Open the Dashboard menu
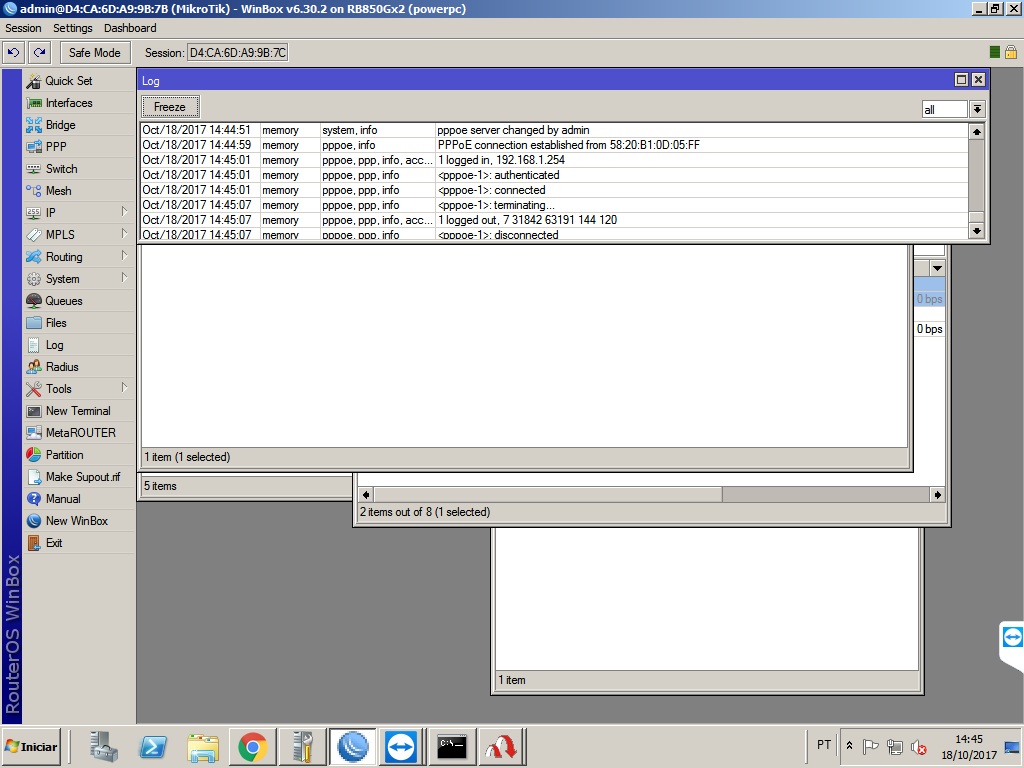This screenshot has height=768, width=1024. [x=130, y=28]
